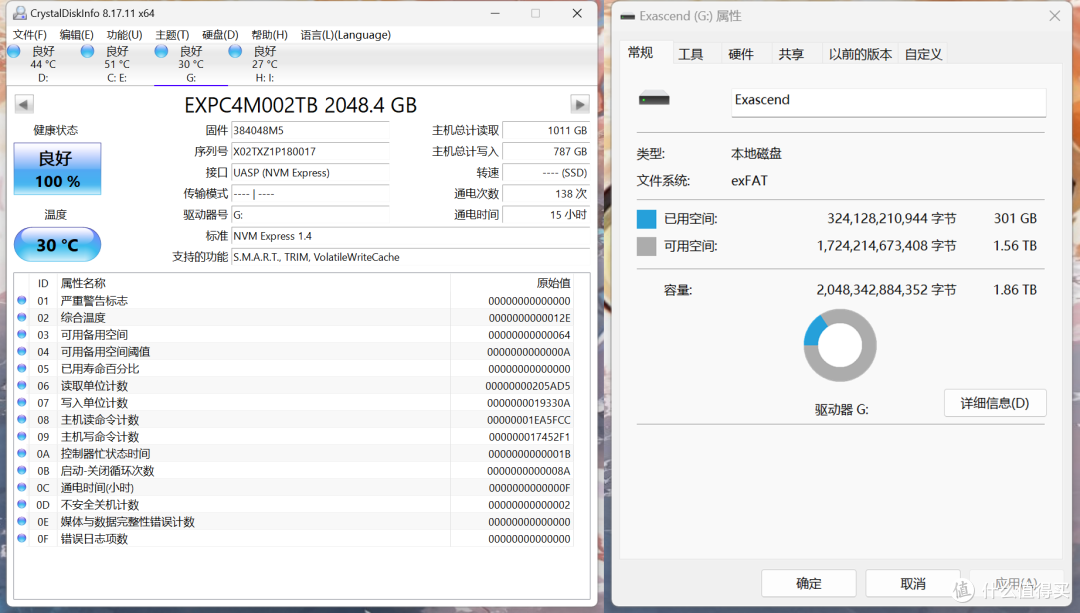Viewport: 1080px width, 613px height.
Task: Click status dot for attribute 0E 媒体与数据完整性错误计数
Action: coord(22,521)
